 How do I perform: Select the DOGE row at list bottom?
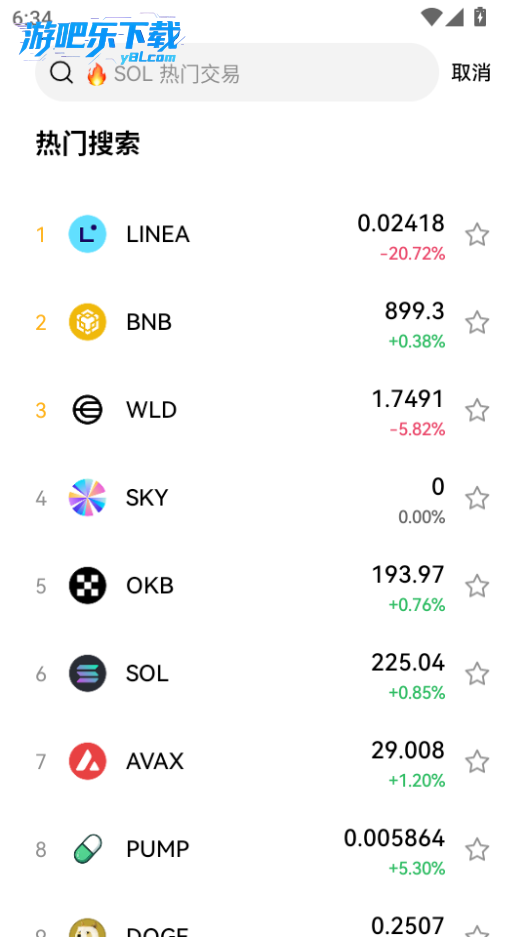click(x=264, y=925)
